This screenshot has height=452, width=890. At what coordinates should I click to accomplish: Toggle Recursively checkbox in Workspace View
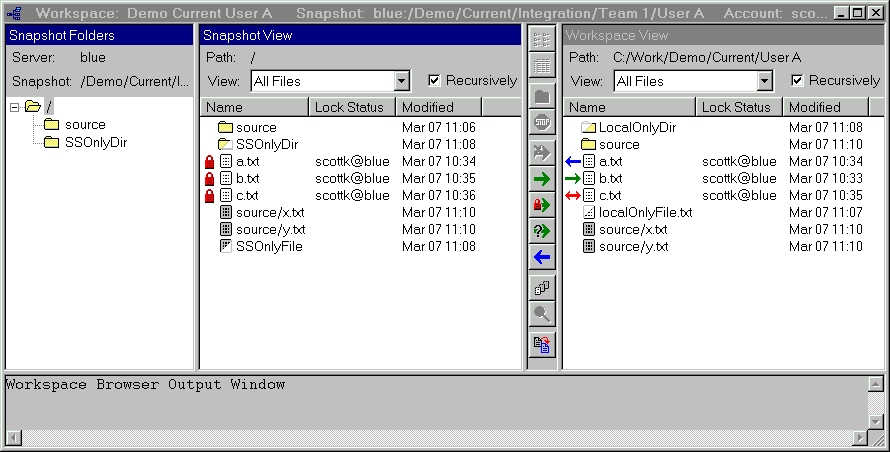(797, 81)
